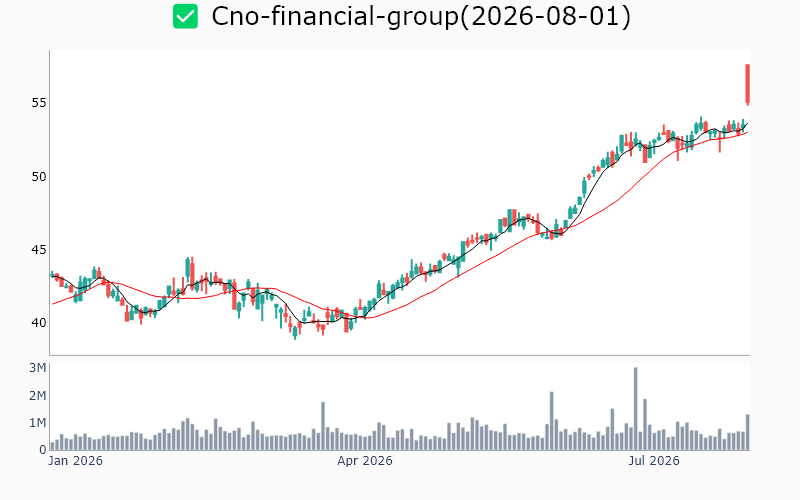800x500 pixels.
Task: Click the 50 price axis label
Action: tap(39, 177)
